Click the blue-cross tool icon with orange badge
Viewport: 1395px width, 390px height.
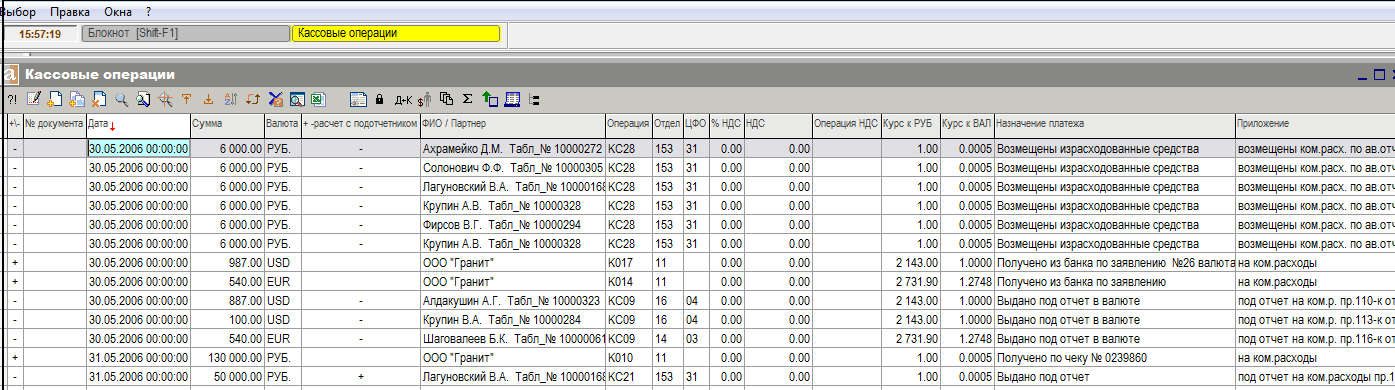pyautogui.click(x=275, y=99)
